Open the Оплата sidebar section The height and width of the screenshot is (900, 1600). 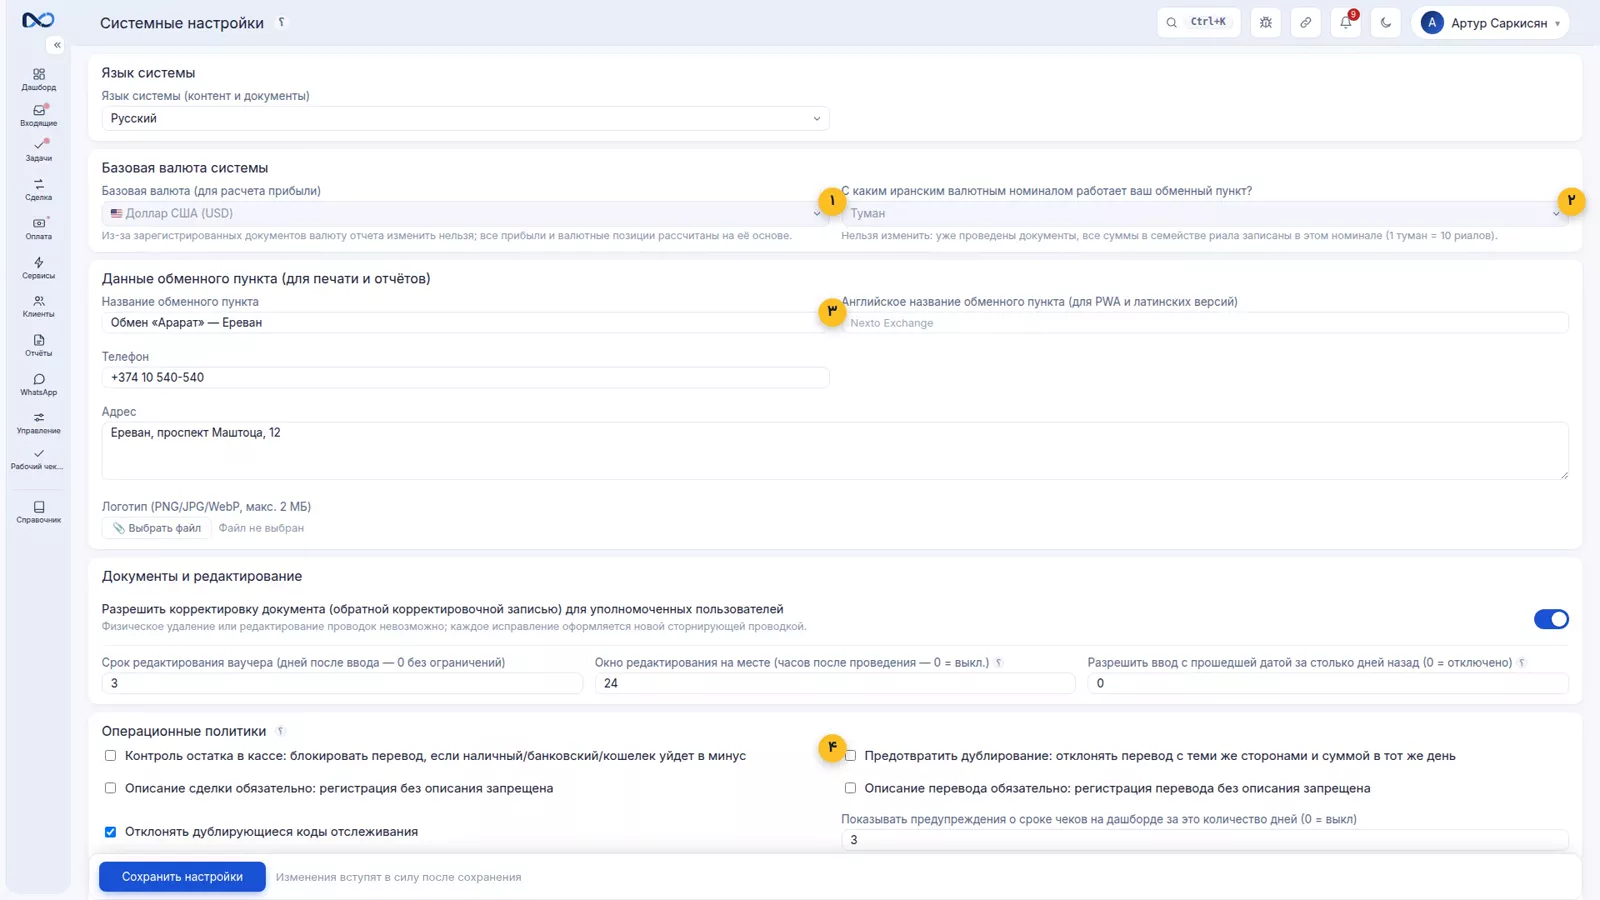point(38,228)
